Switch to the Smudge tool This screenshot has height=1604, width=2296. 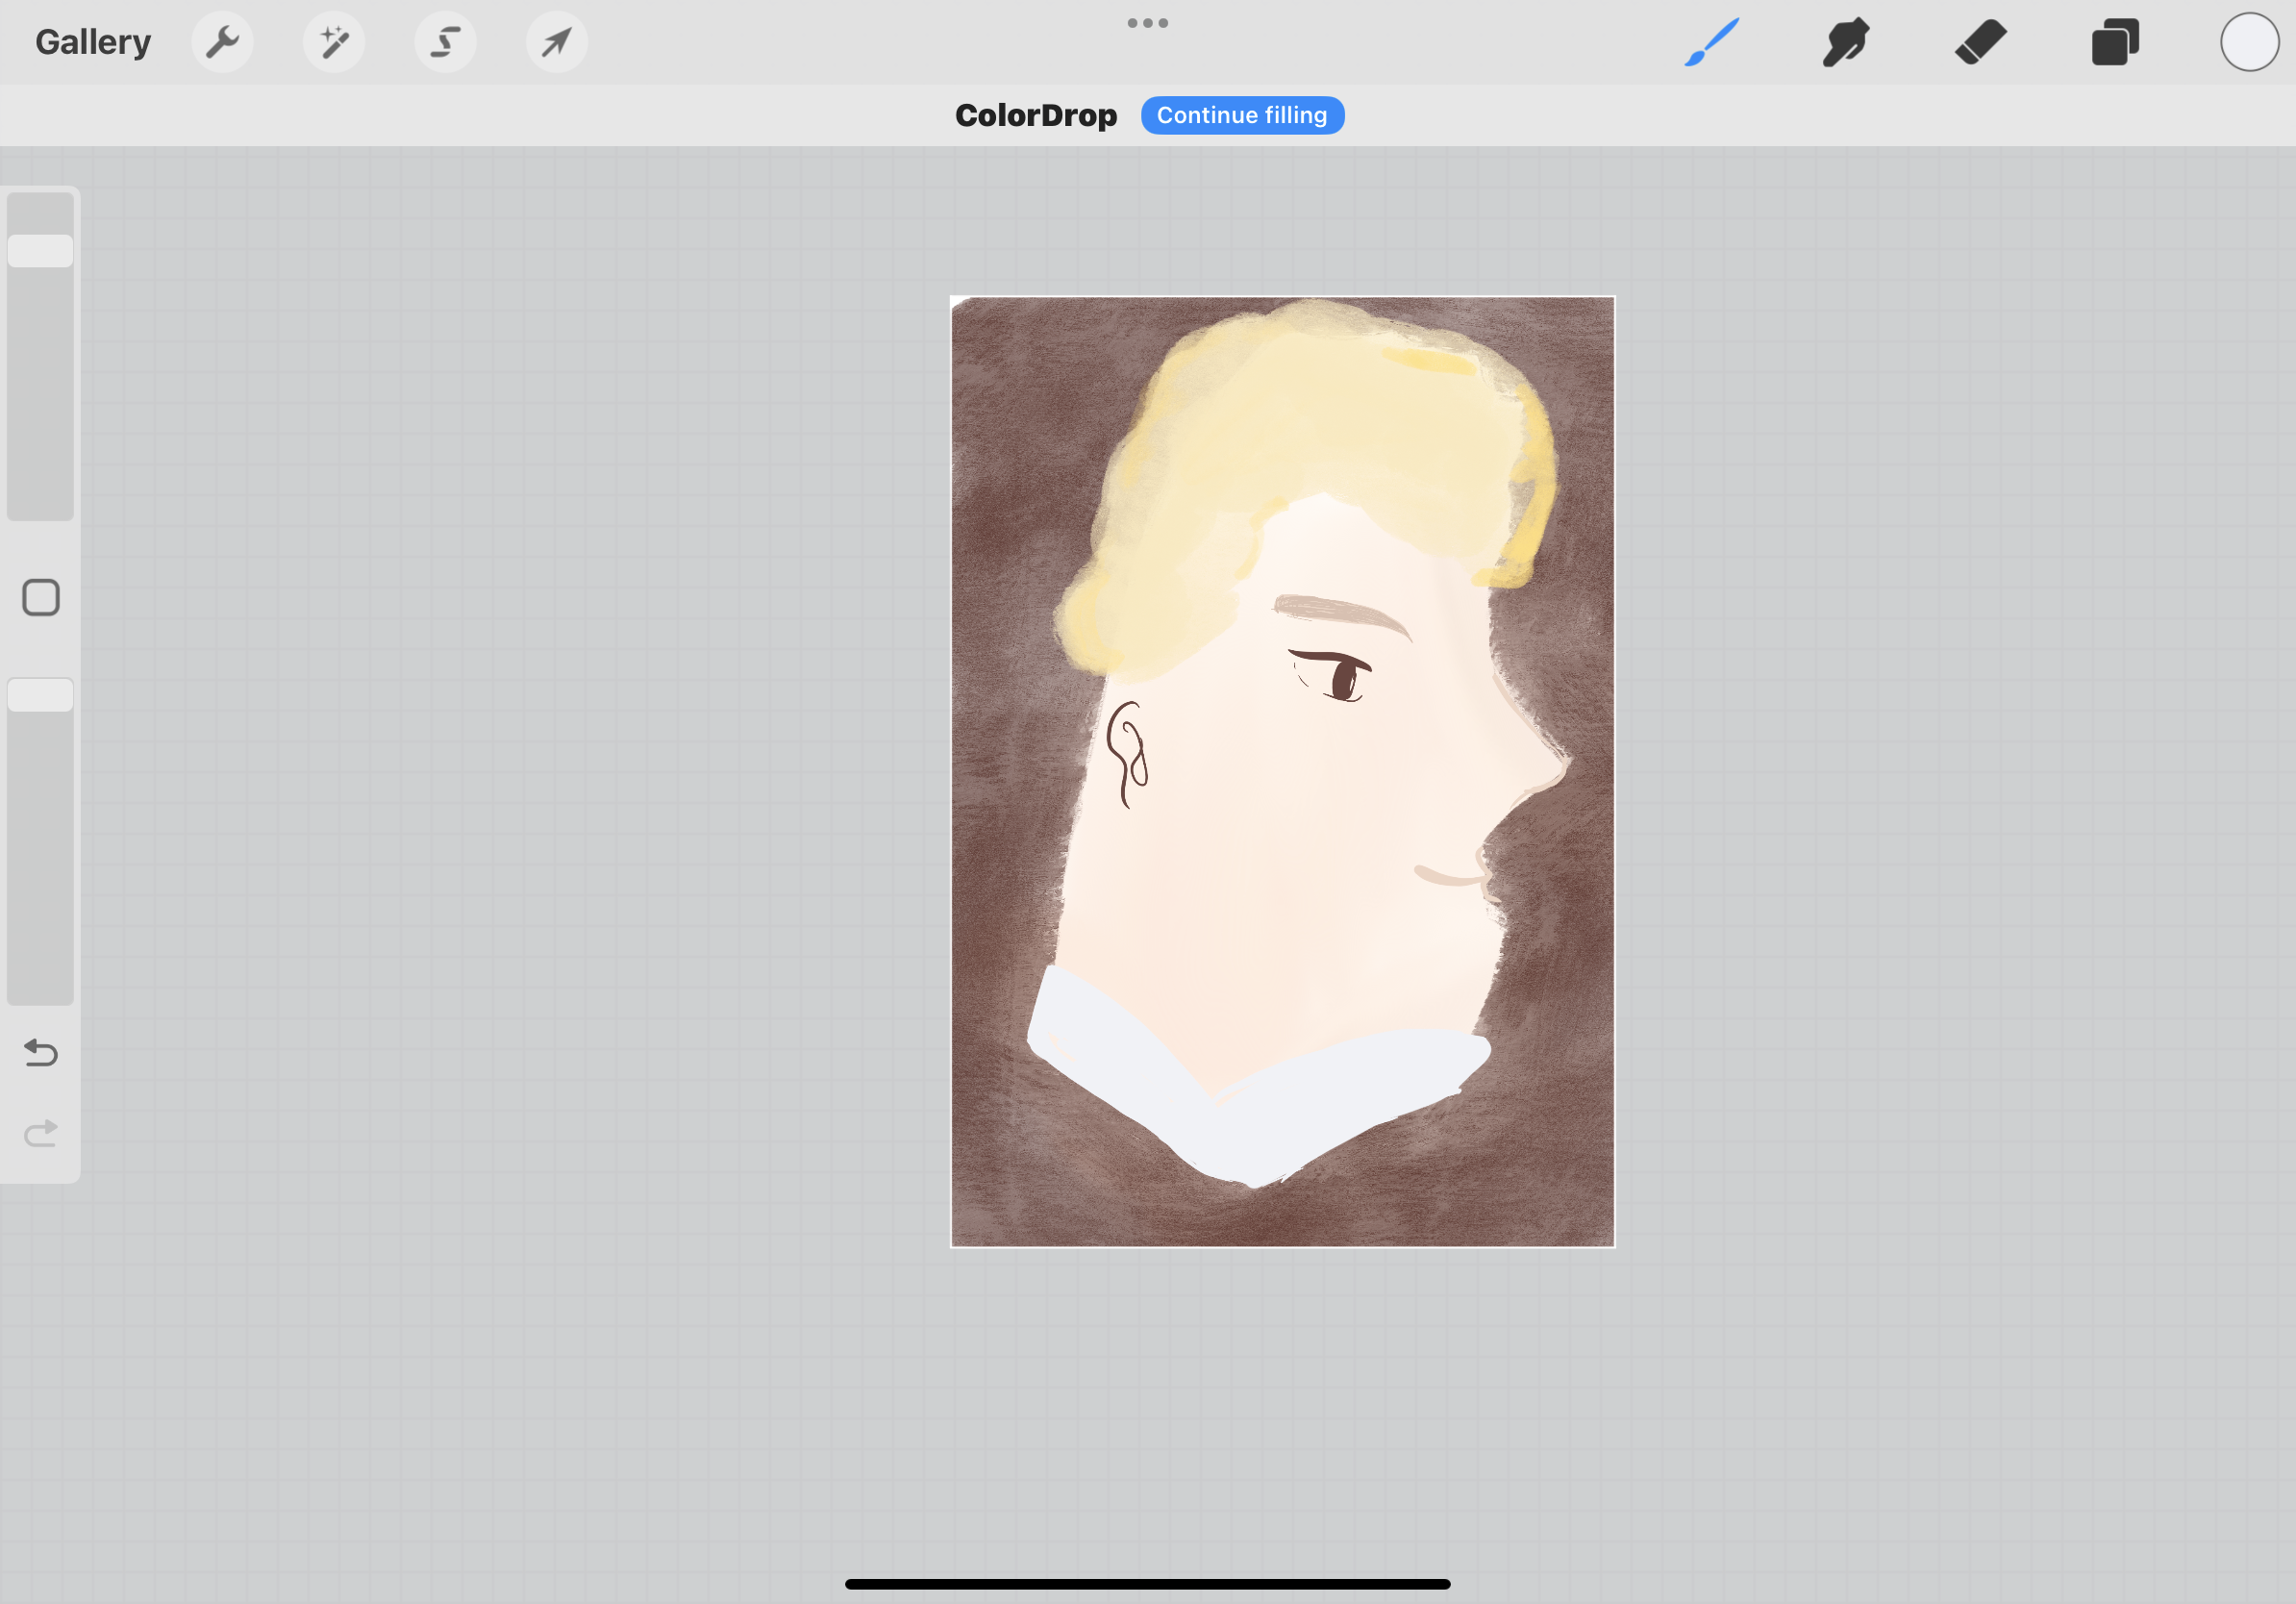pyautogui.click(x=1845, y=41)
